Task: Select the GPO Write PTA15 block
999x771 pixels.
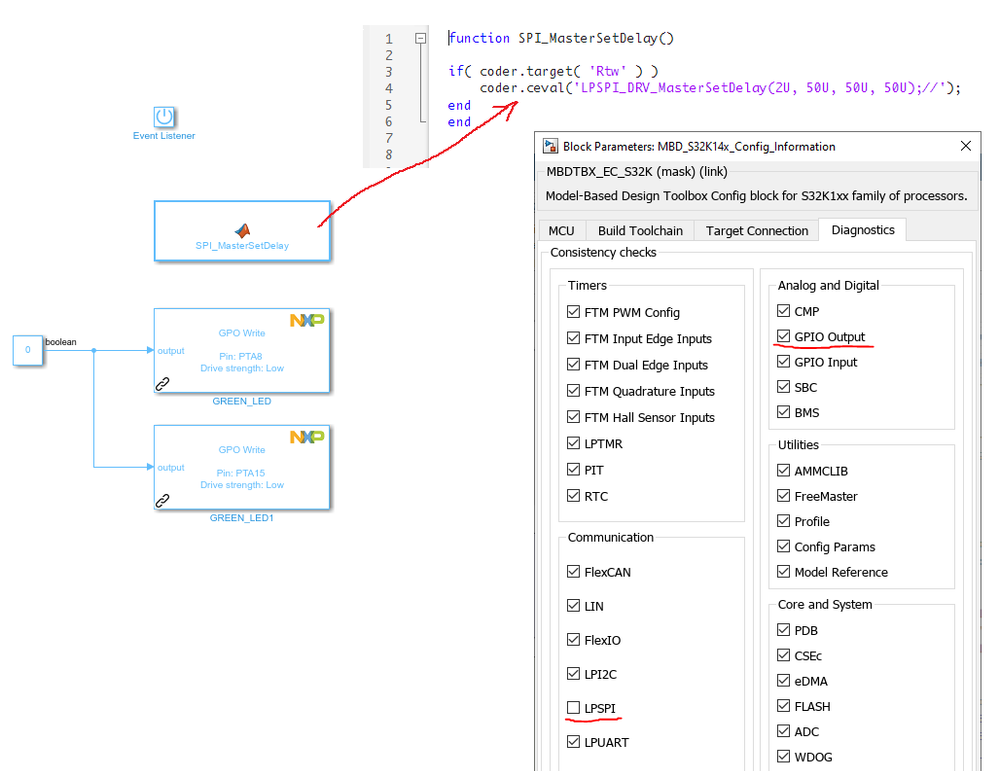Action: pos(242,467)
